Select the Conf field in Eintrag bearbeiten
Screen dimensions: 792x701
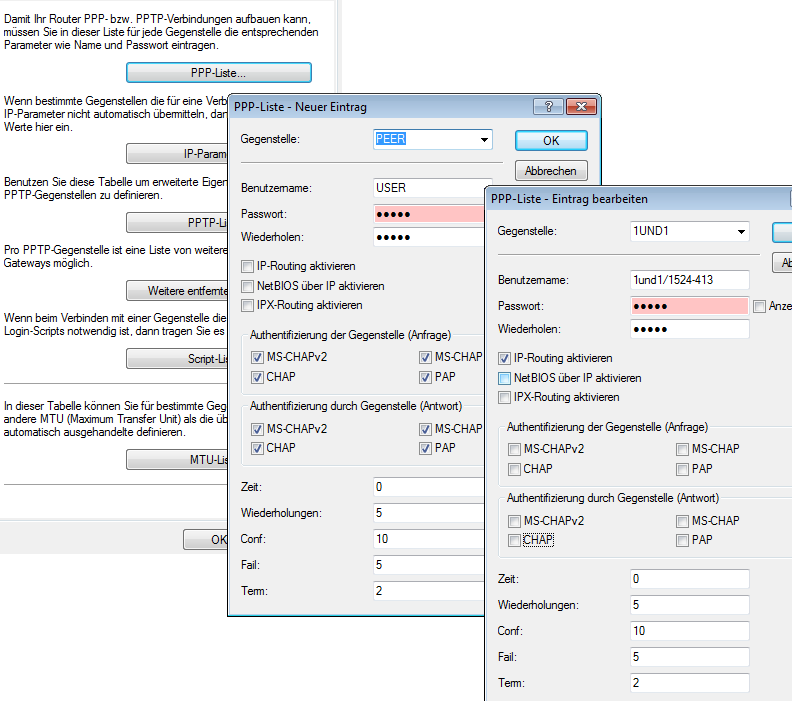pyautogui.click(x=690, y=631)
